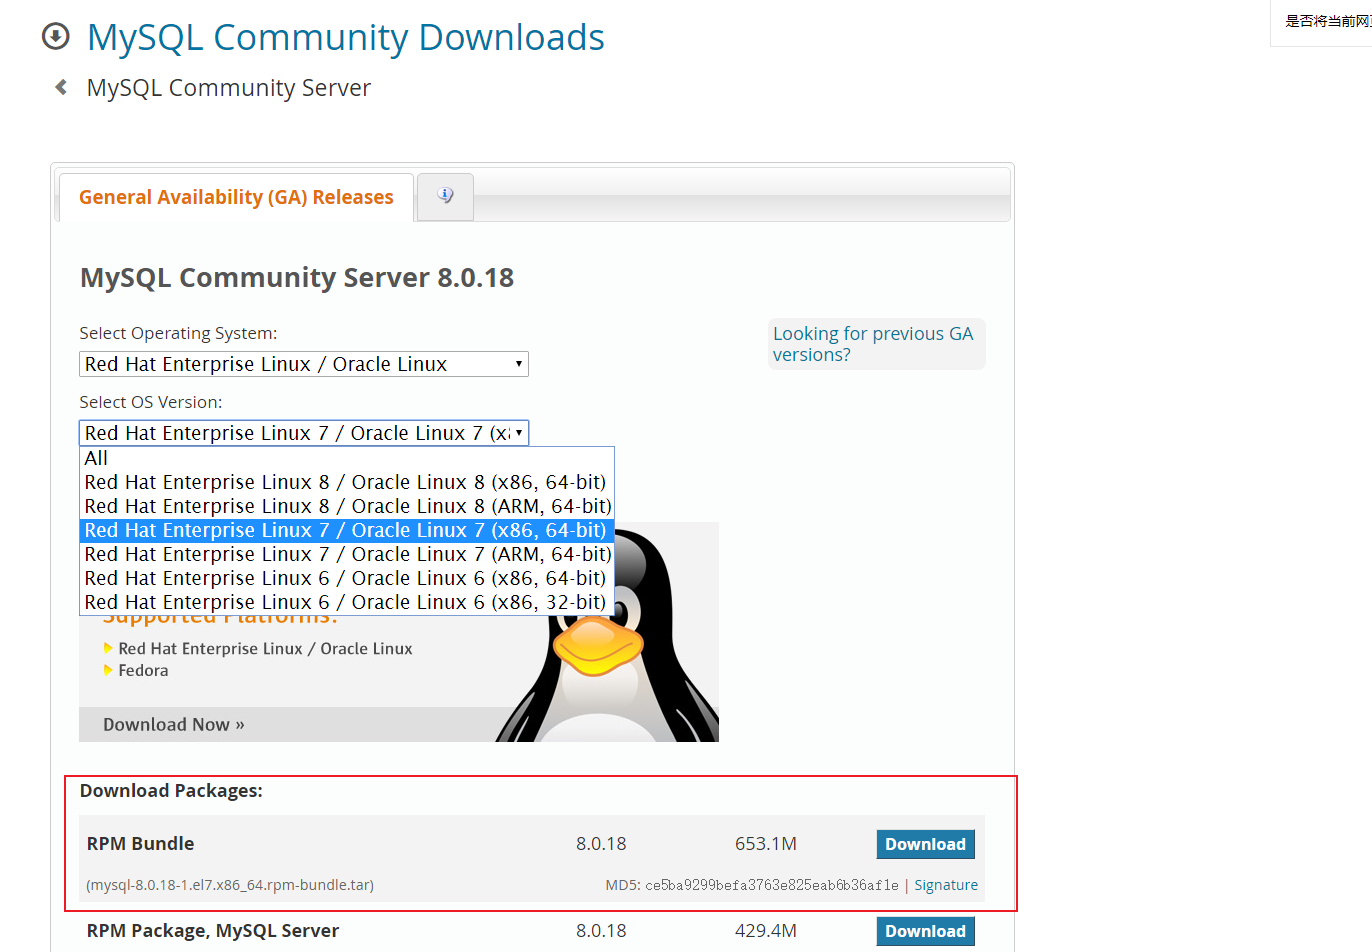
Task: Choose Red Hat Enterprise Linux 8 (ARM, 64-bit)
Action: point(347,506)
